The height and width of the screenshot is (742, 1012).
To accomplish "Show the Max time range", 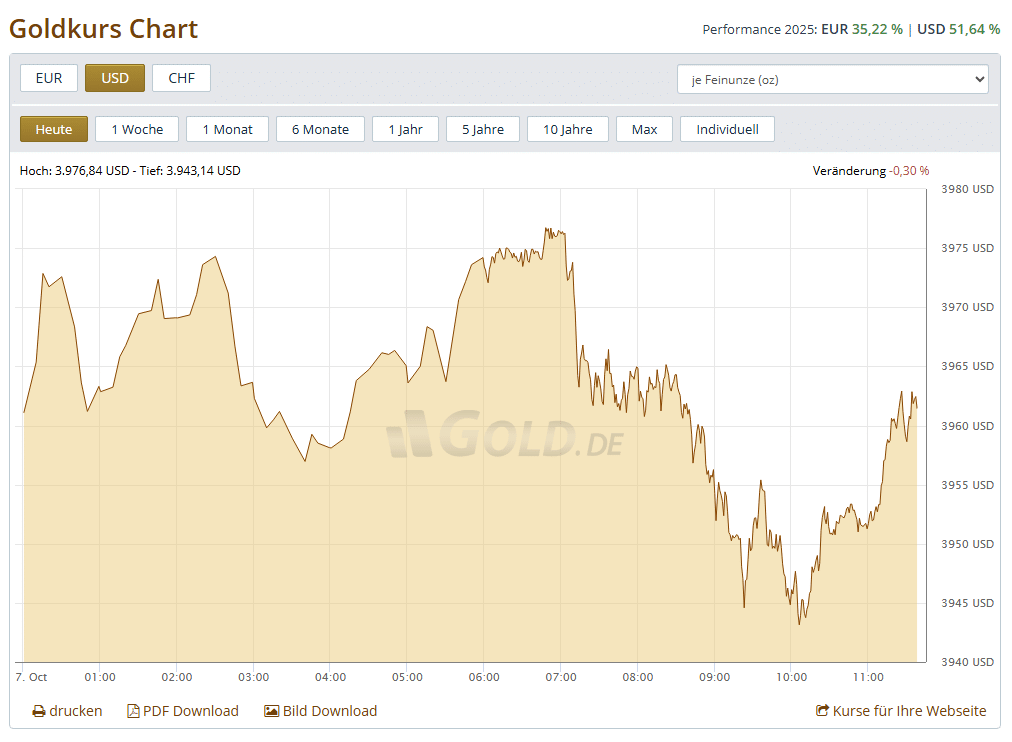I will coord(644,129).
